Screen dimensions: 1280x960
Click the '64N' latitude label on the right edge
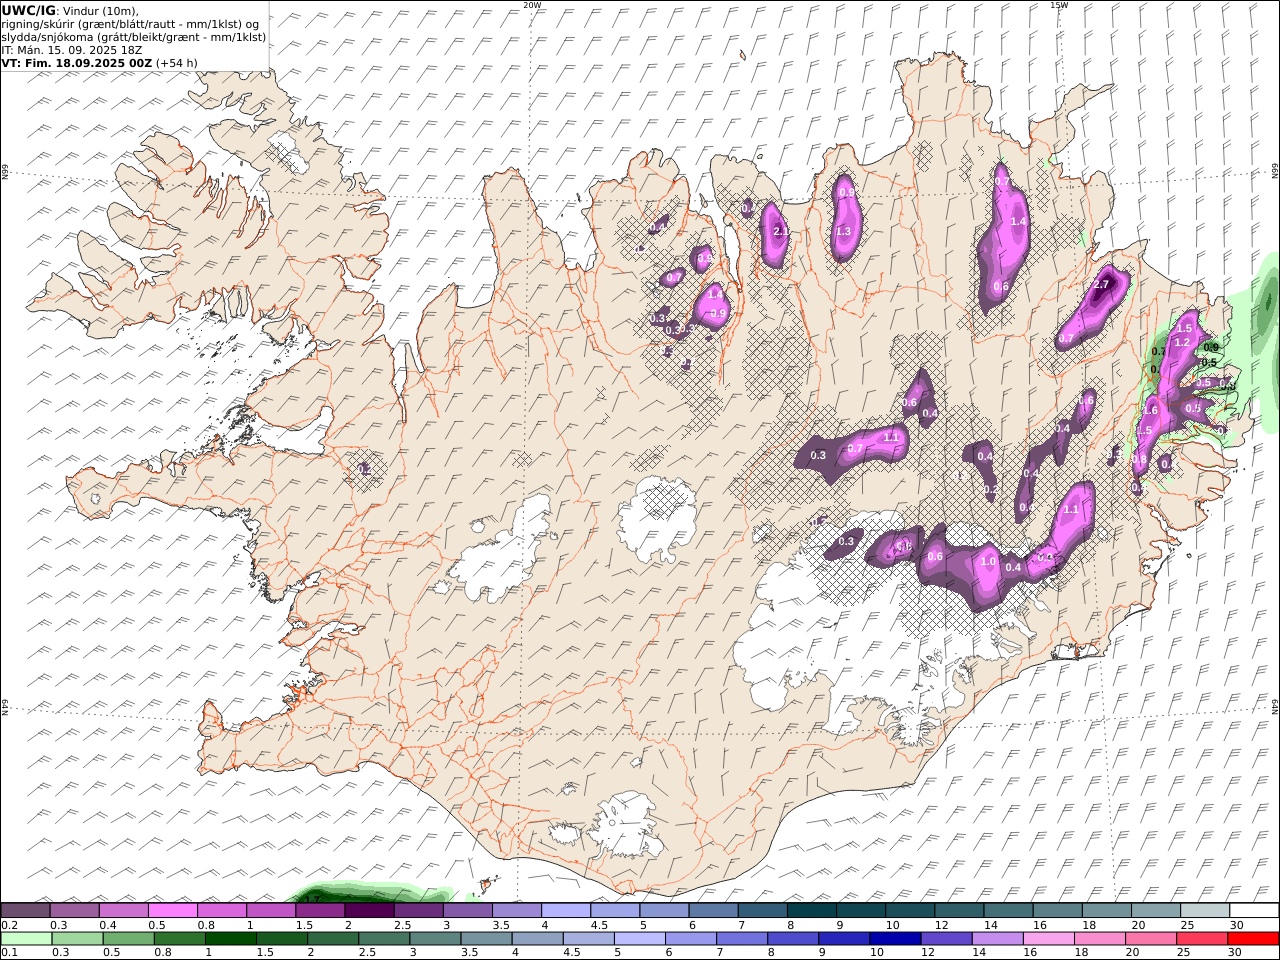(x=1275, y=706)
